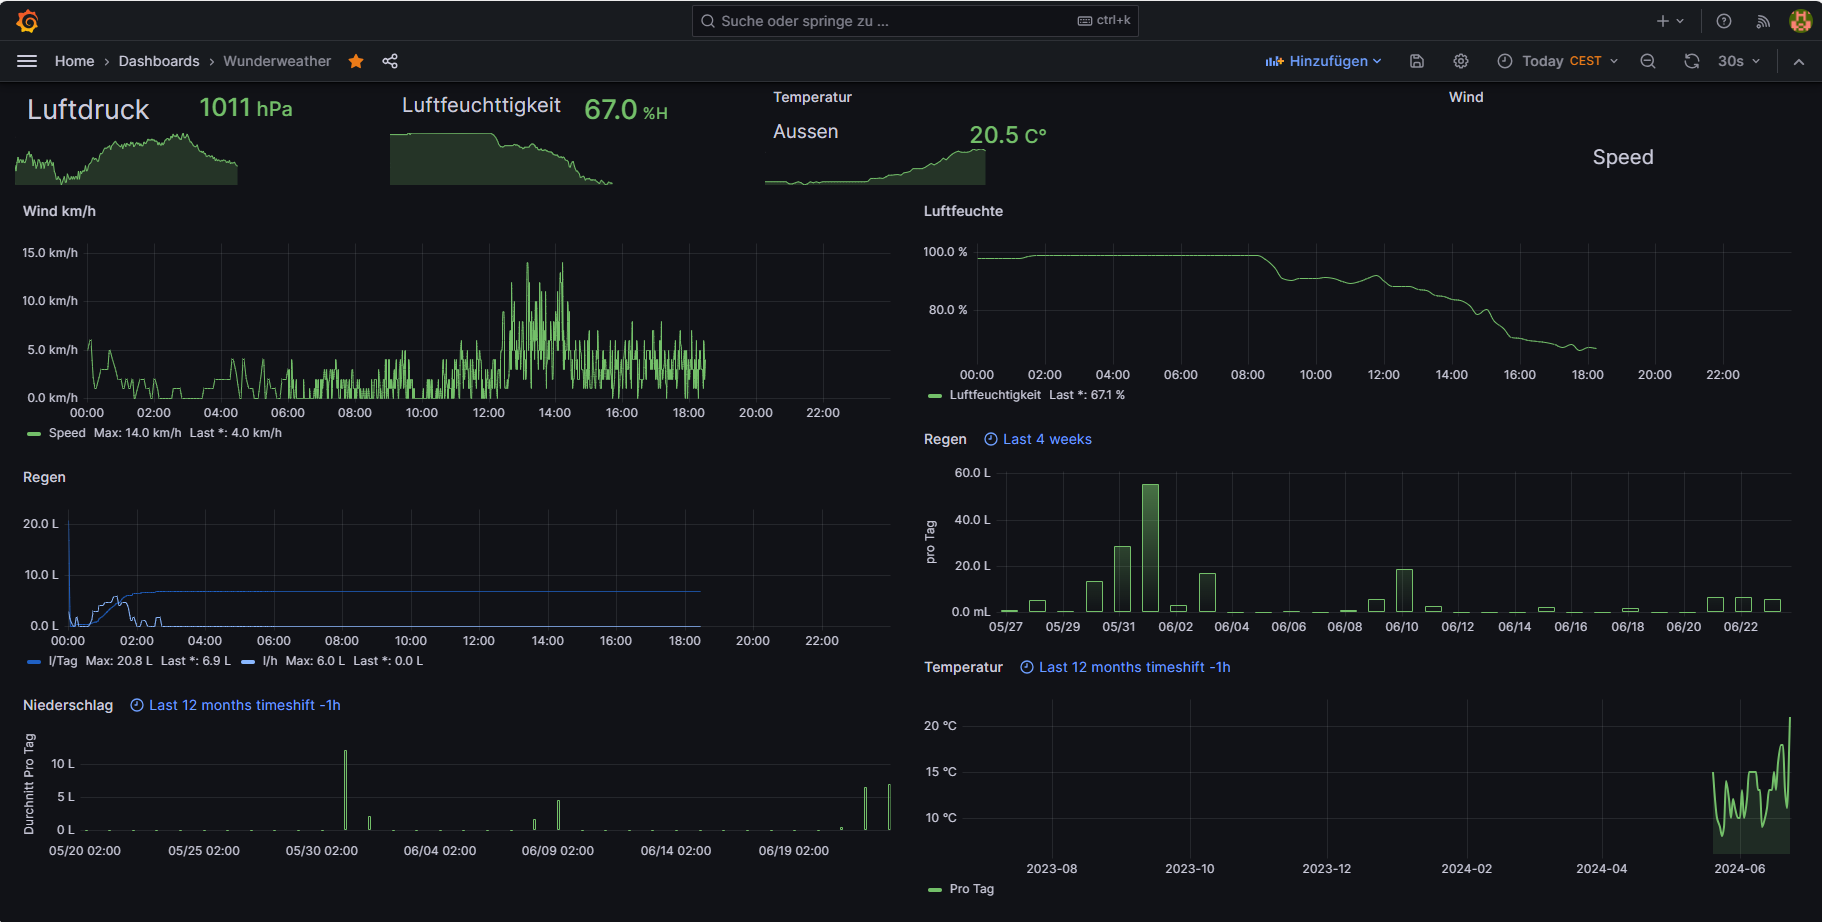Save dashboard using the disk icon
This screenshot has height=922, width=1822.
coord(1417,61)
